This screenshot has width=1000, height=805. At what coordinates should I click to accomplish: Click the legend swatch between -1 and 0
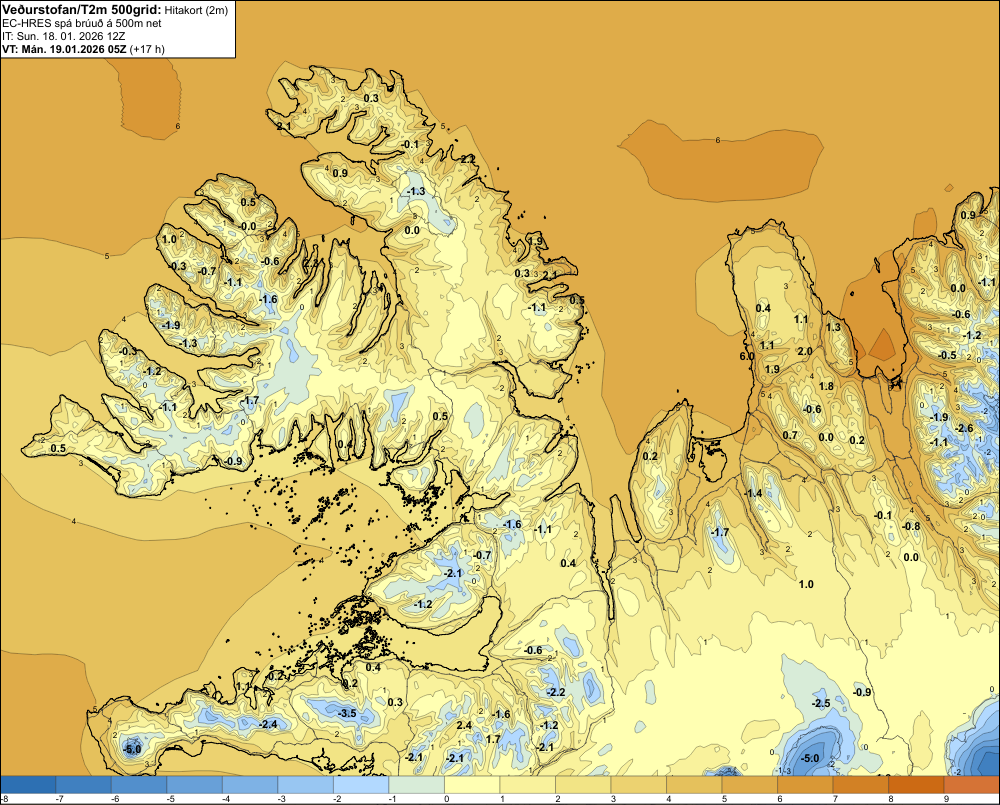coord(416,784)
